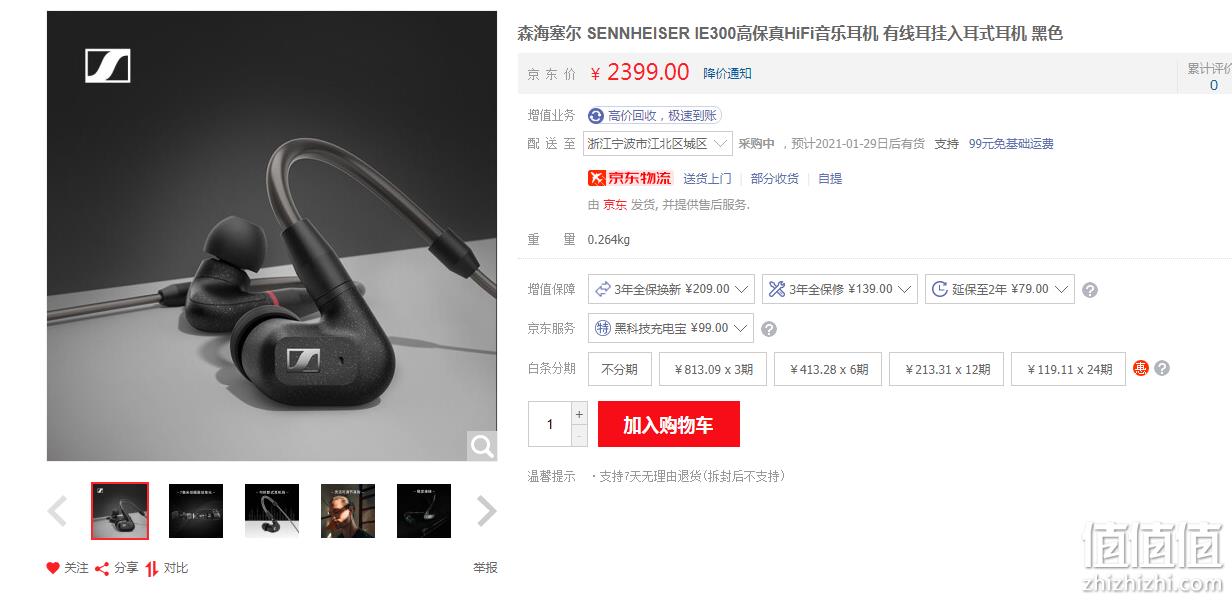
Task: Increase quantity with the plus stepper
Action: pyautogui.click(x=579, y=413)
